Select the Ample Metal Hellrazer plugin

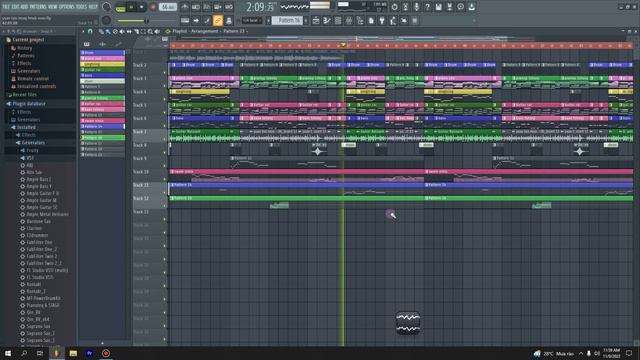click(x=47, y=214)
